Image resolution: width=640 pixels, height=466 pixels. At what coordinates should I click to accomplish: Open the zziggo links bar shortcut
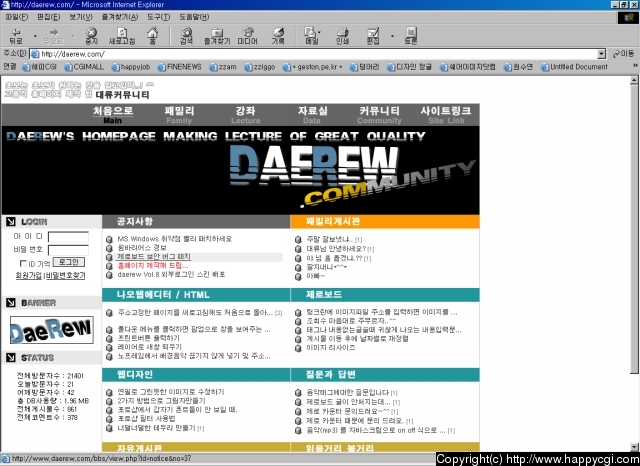[x=260, y=67]
